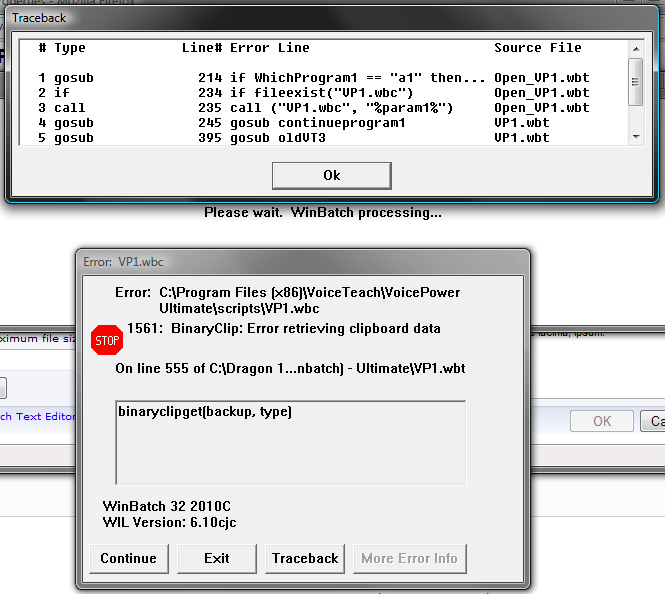Select traceback row 5 gosub oldVT3
Viewport: 665px width, 594px height.
[294, 138]
